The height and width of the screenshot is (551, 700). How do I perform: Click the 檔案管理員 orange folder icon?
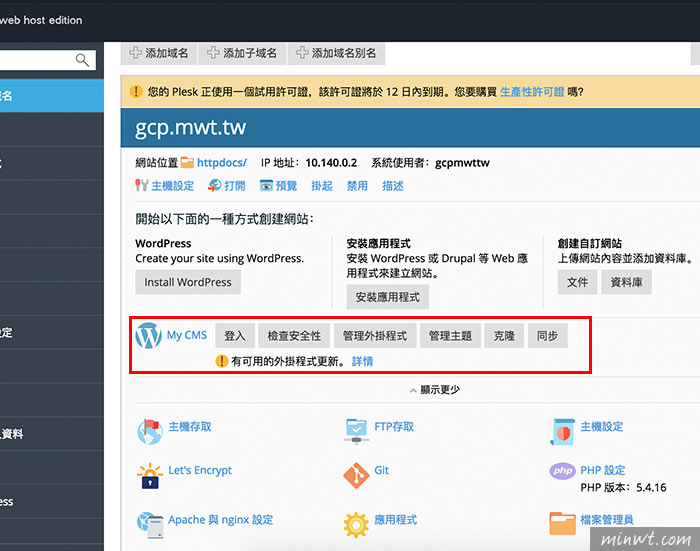pos(562,523)
